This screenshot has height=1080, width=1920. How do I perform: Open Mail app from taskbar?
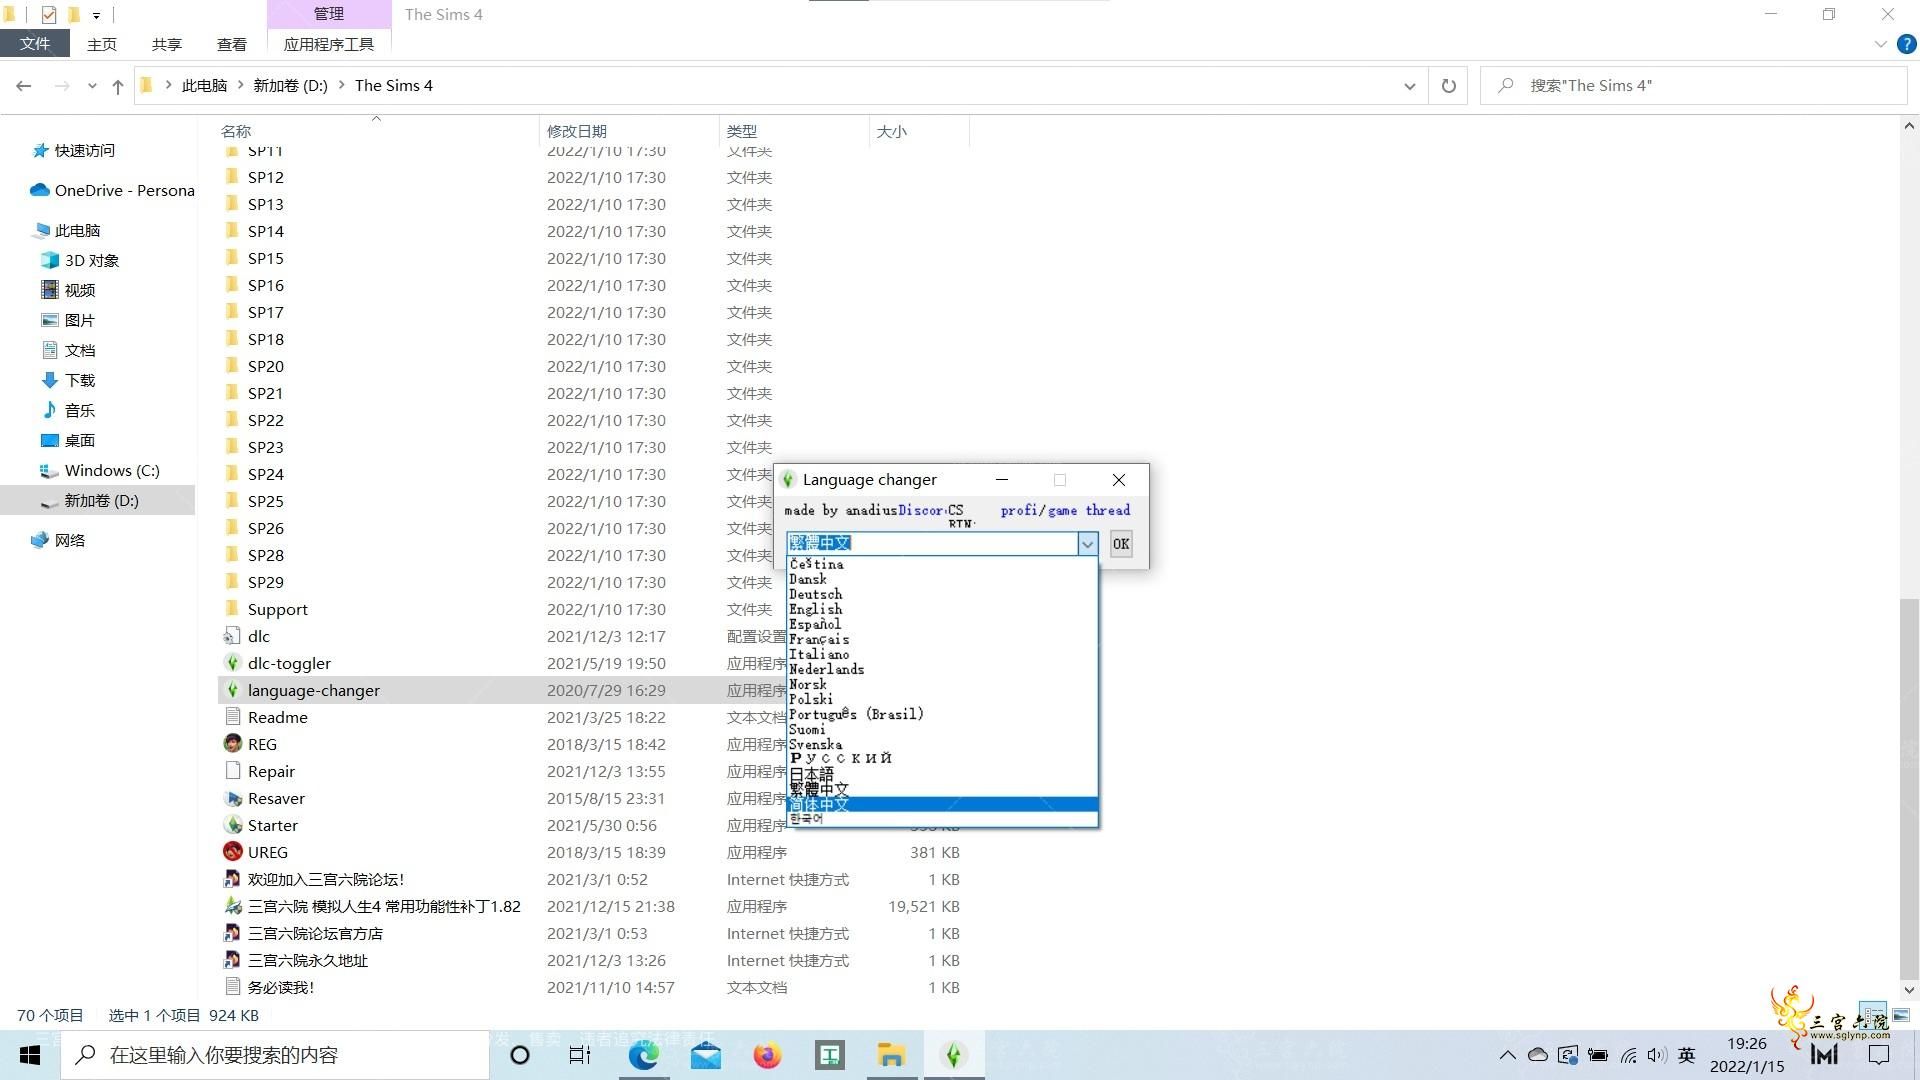coord(705,1055)
